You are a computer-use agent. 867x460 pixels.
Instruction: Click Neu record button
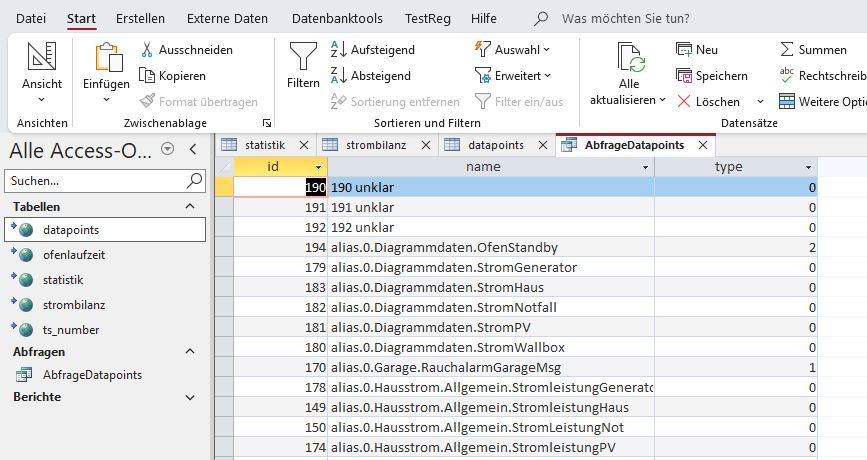coord(697,50)
